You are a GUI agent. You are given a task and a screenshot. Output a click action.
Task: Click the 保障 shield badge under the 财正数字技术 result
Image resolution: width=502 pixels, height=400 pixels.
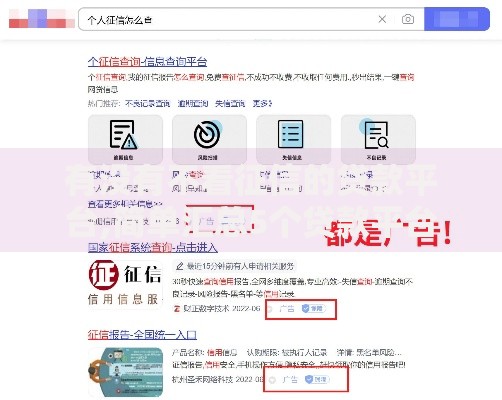(313, 309)
